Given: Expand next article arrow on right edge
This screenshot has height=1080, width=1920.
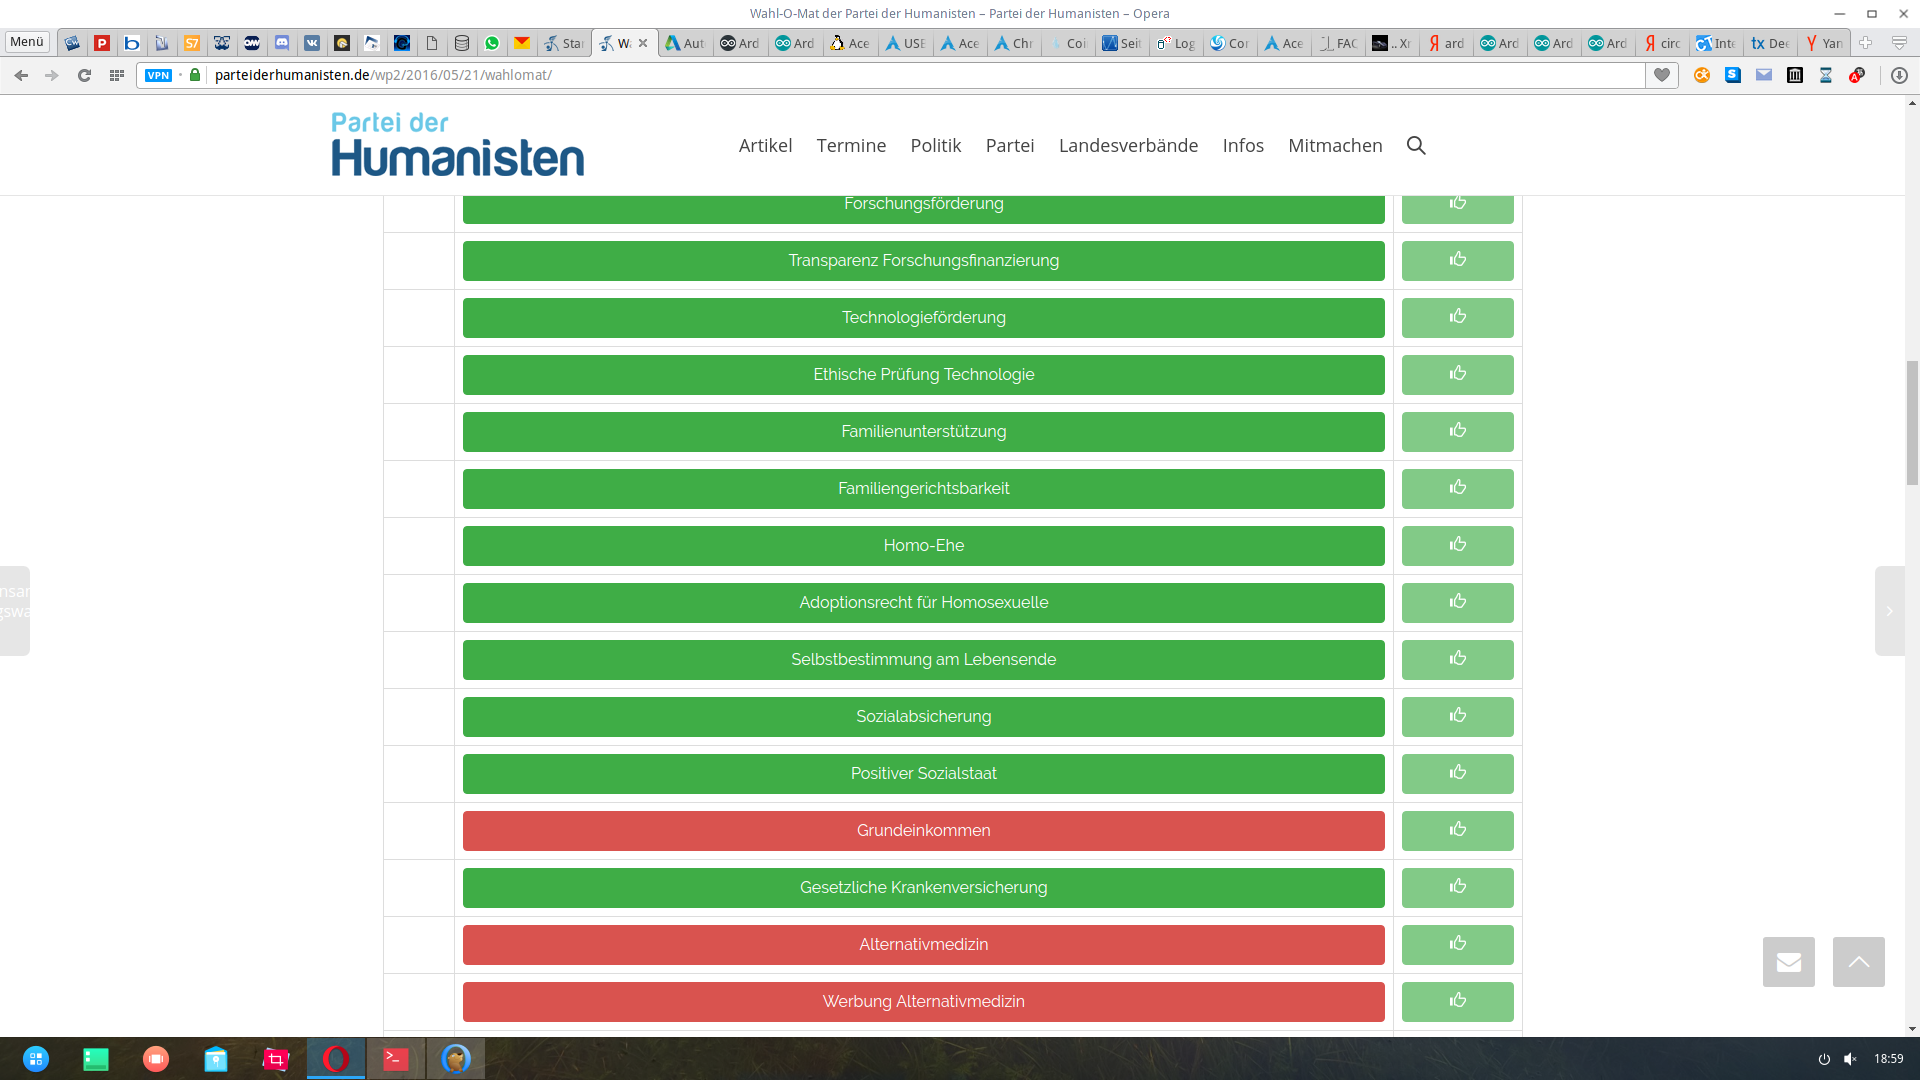Looking at the screenshot, I should (x=1889, y=611).
